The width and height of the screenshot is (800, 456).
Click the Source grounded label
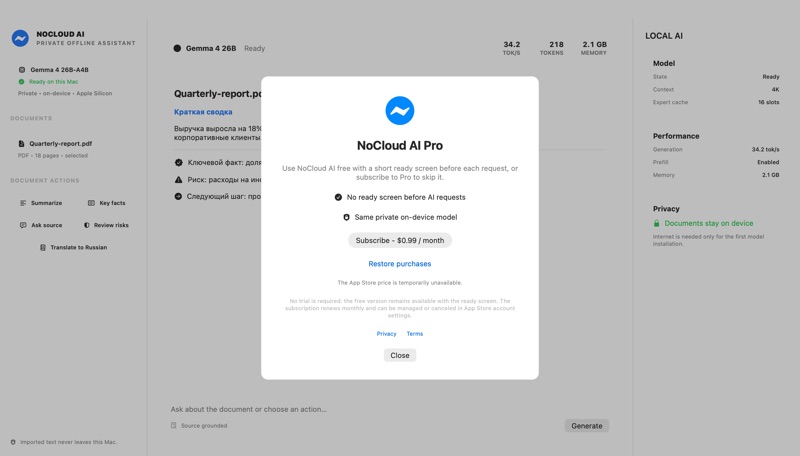204,425
